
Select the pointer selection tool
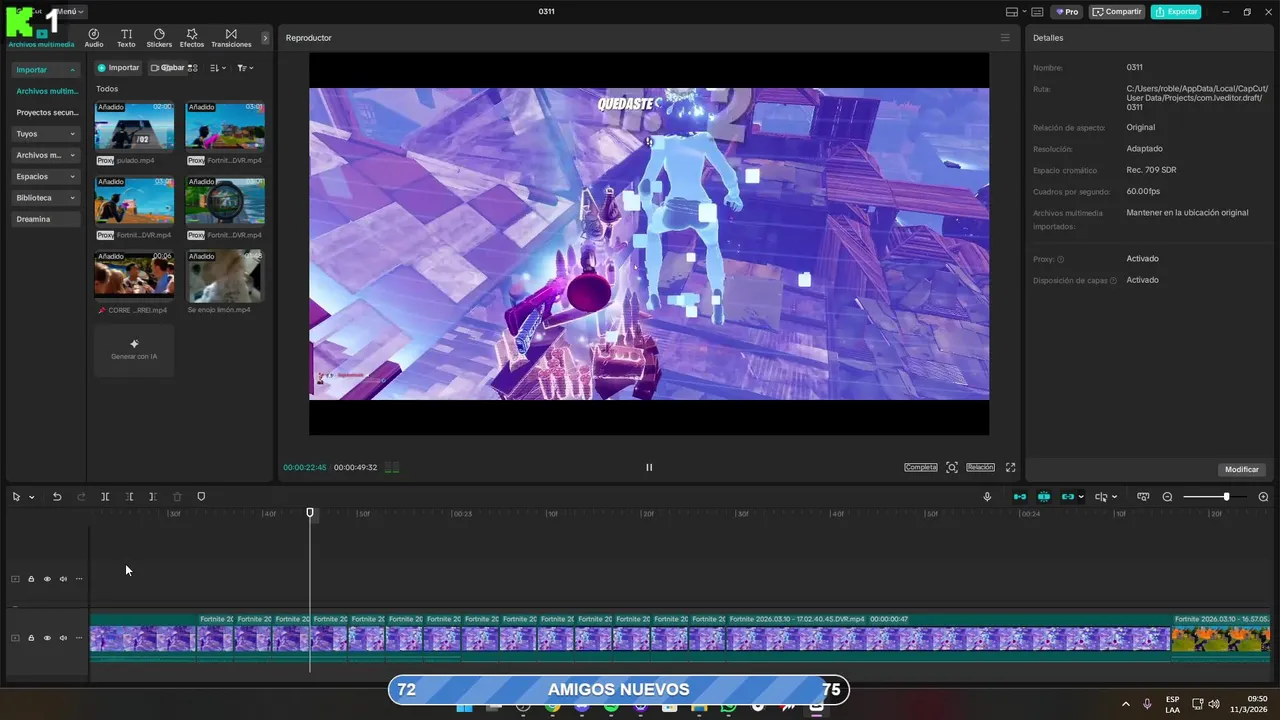coord(16,497)
